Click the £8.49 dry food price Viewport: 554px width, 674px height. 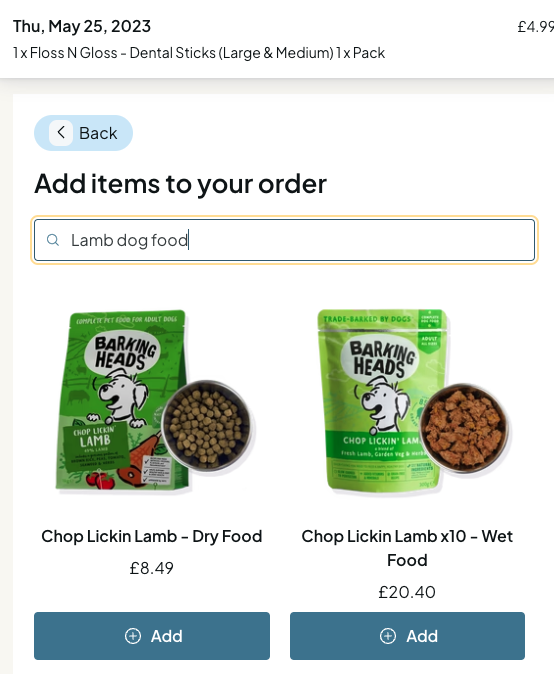click(x=152, y=568)
